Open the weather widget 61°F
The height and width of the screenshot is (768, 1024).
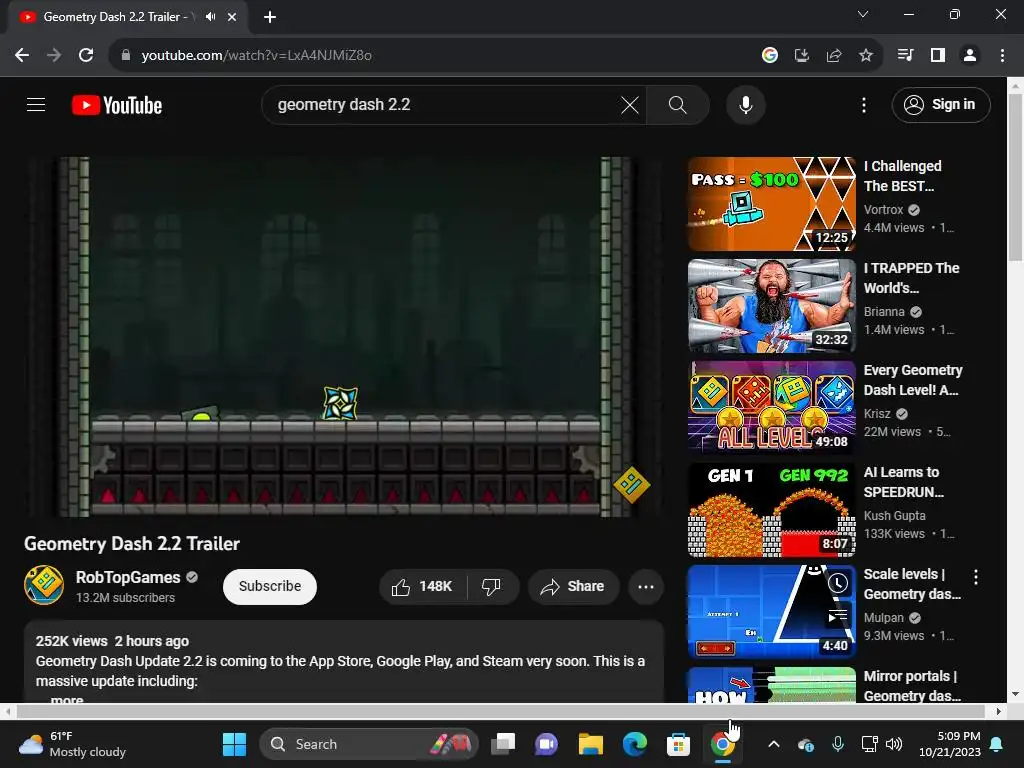point(72,744)
